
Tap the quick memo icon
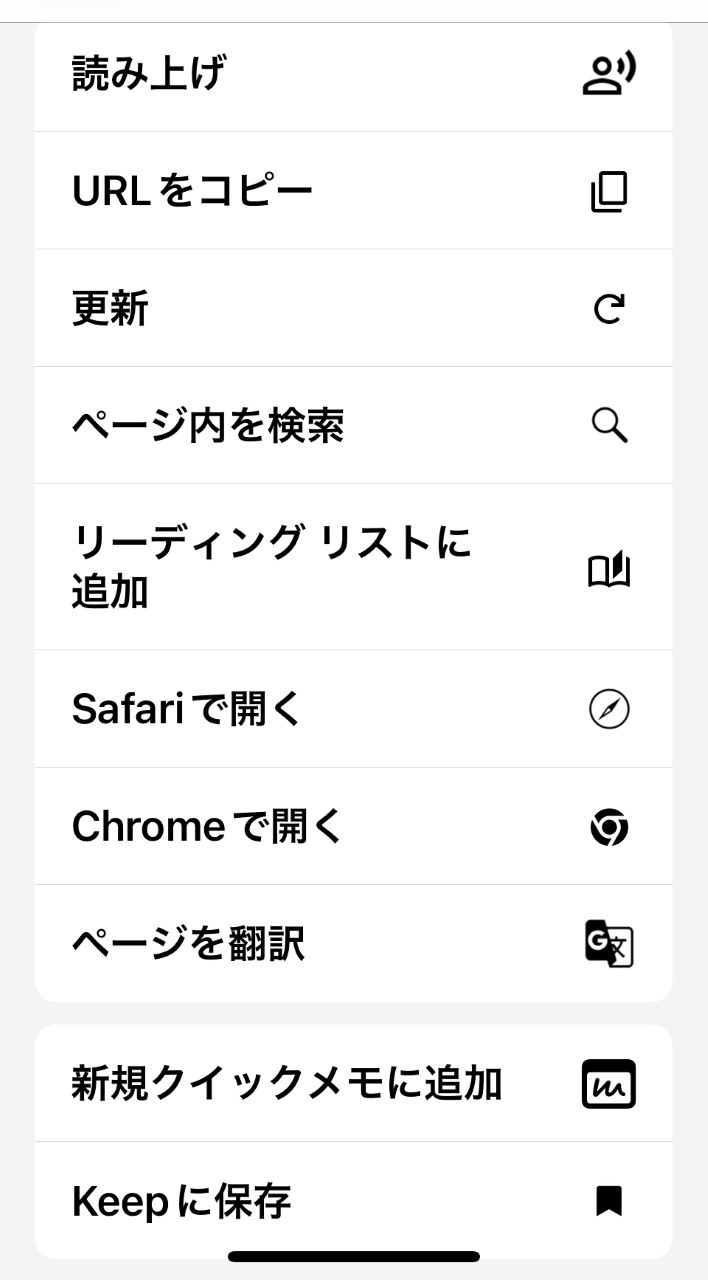tap(609, 1084)
